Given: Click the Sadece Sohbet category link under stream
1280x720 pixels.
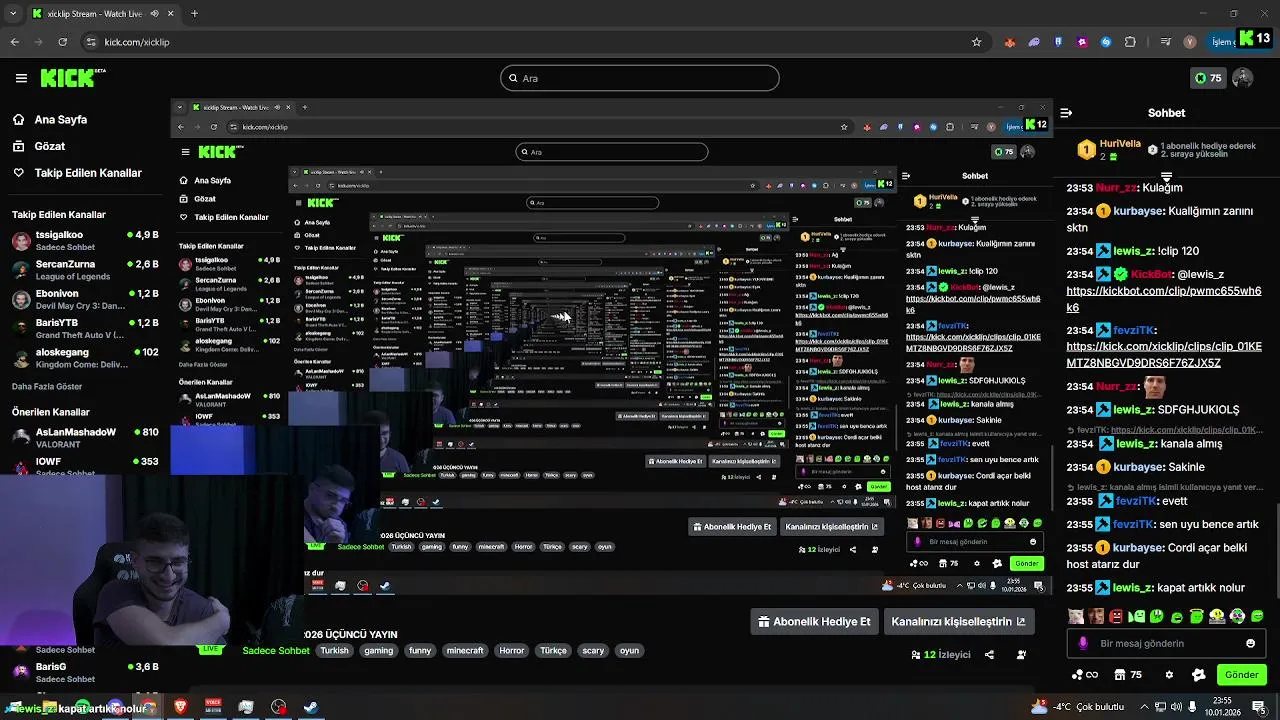Looking at the screenshot, I should [x=276, y=650].
